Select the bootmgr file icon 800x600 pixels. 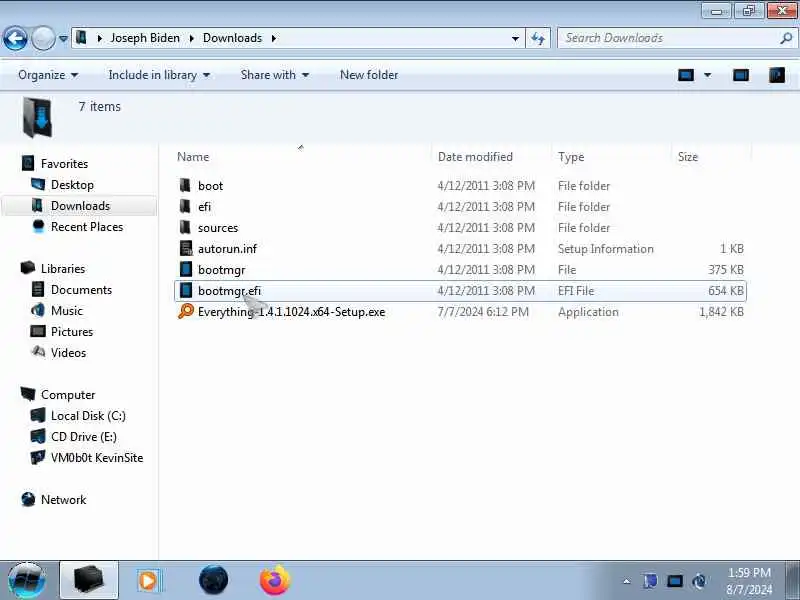[x=186, y=269]
